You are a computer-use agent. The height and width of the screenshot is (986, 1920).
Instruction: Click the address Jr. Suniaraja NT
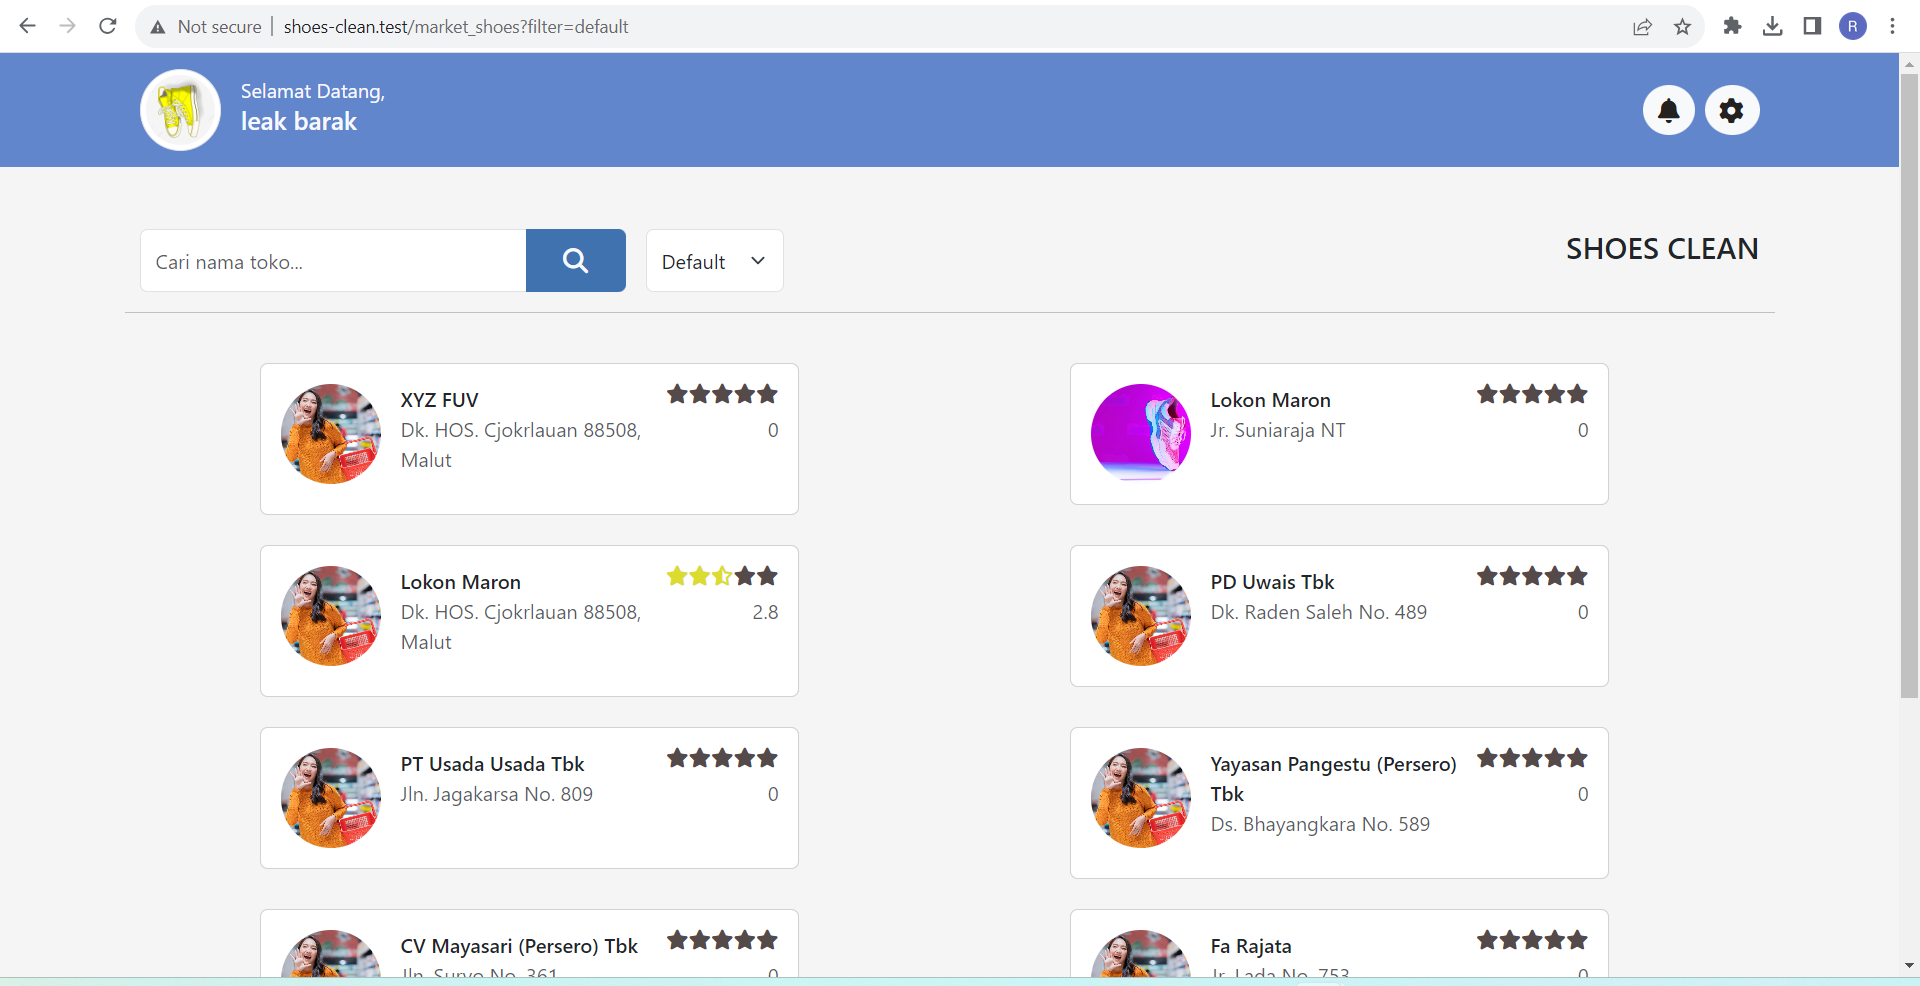coord(1278,430)
